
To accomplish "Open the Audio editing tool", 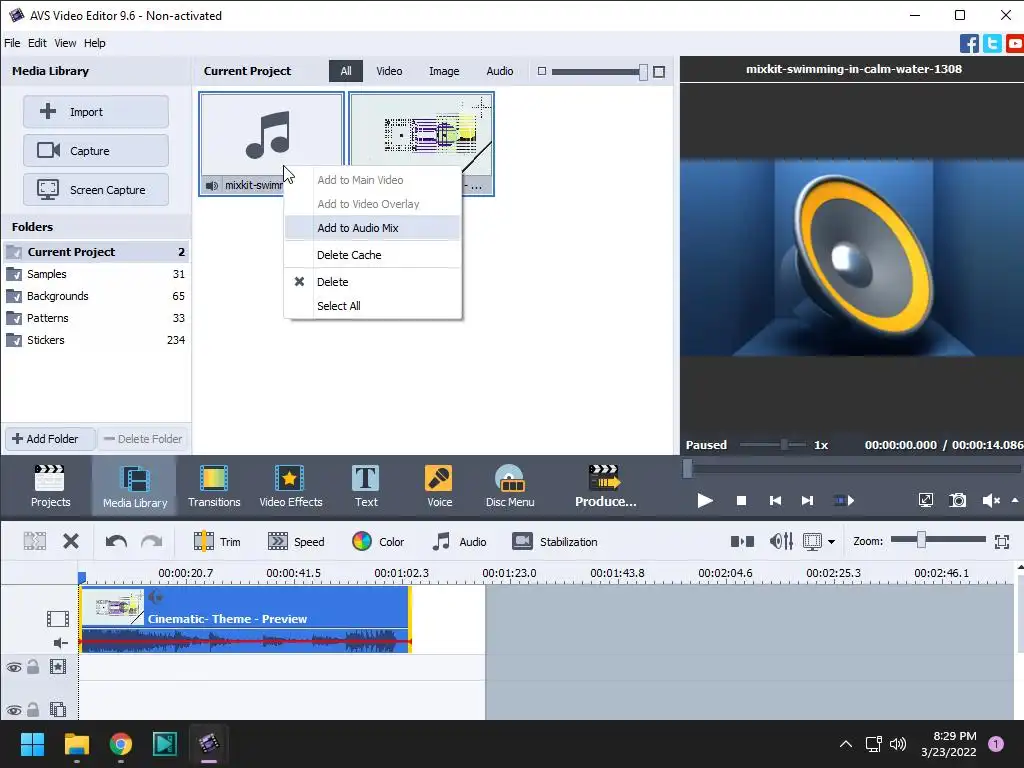I will pyautogui.click(x=459, y=541).
